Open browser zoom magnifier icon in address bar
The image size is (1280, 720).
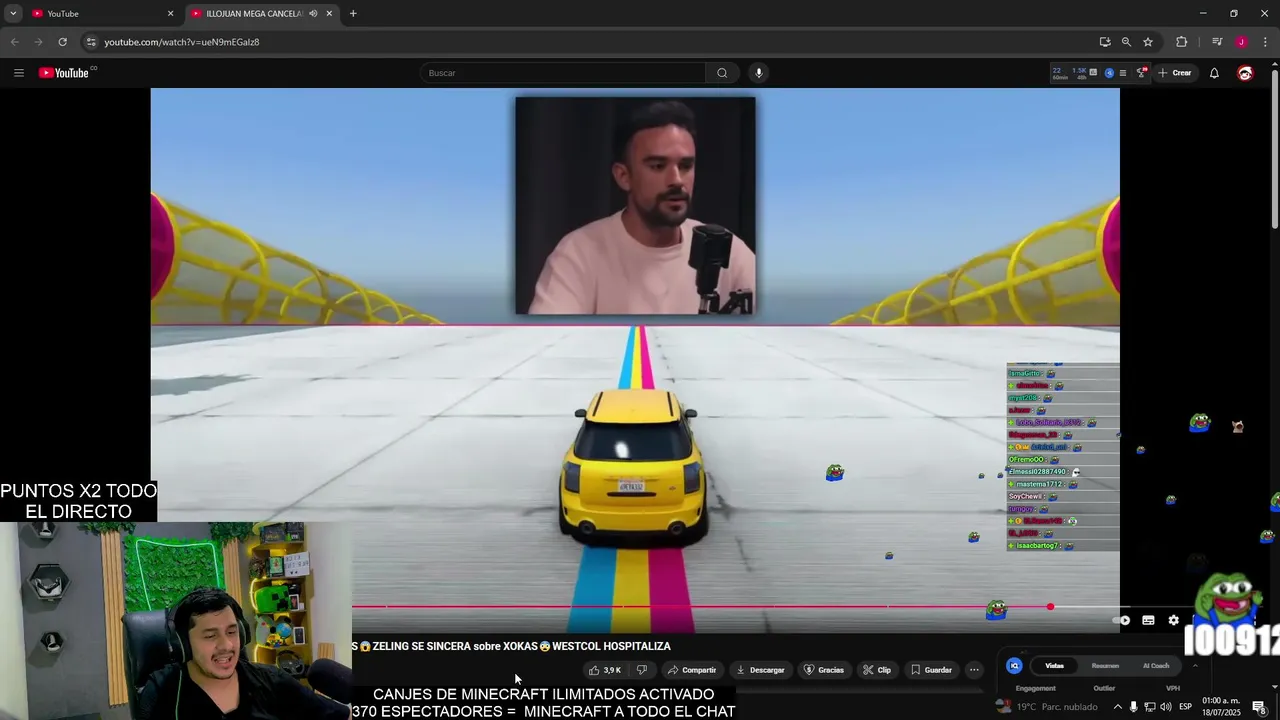click(x=1126, y=42)
